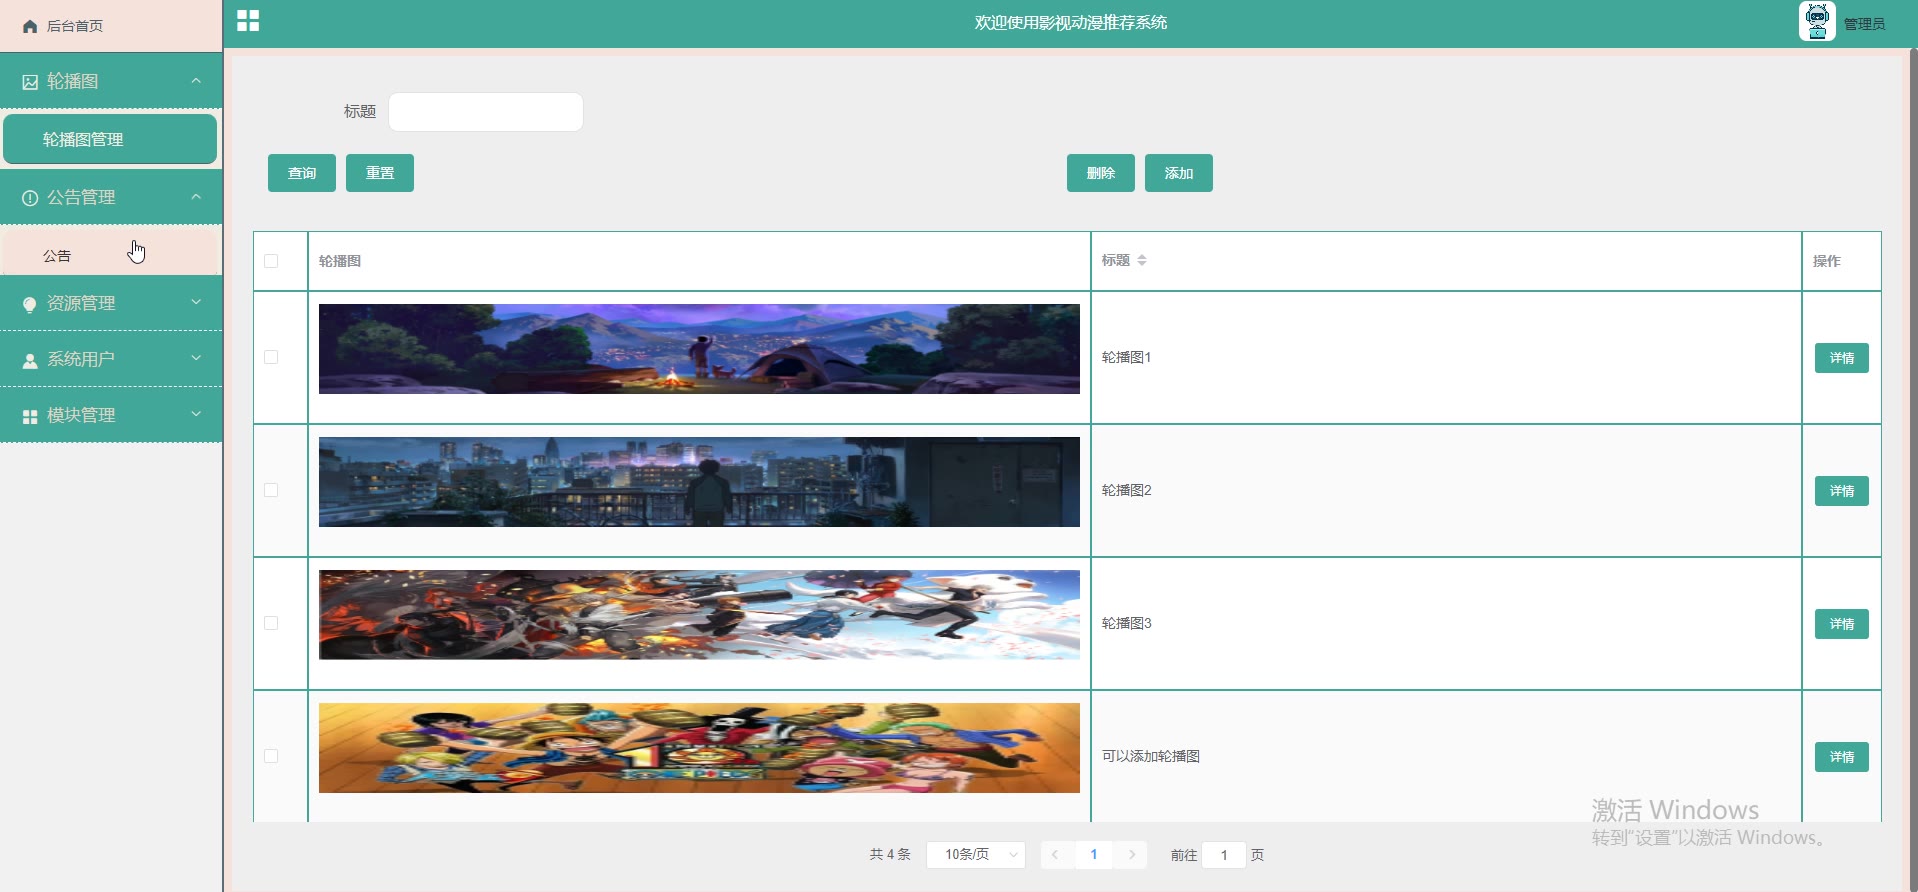Collapse the 公告管理 menu chevron

point(196,196)
